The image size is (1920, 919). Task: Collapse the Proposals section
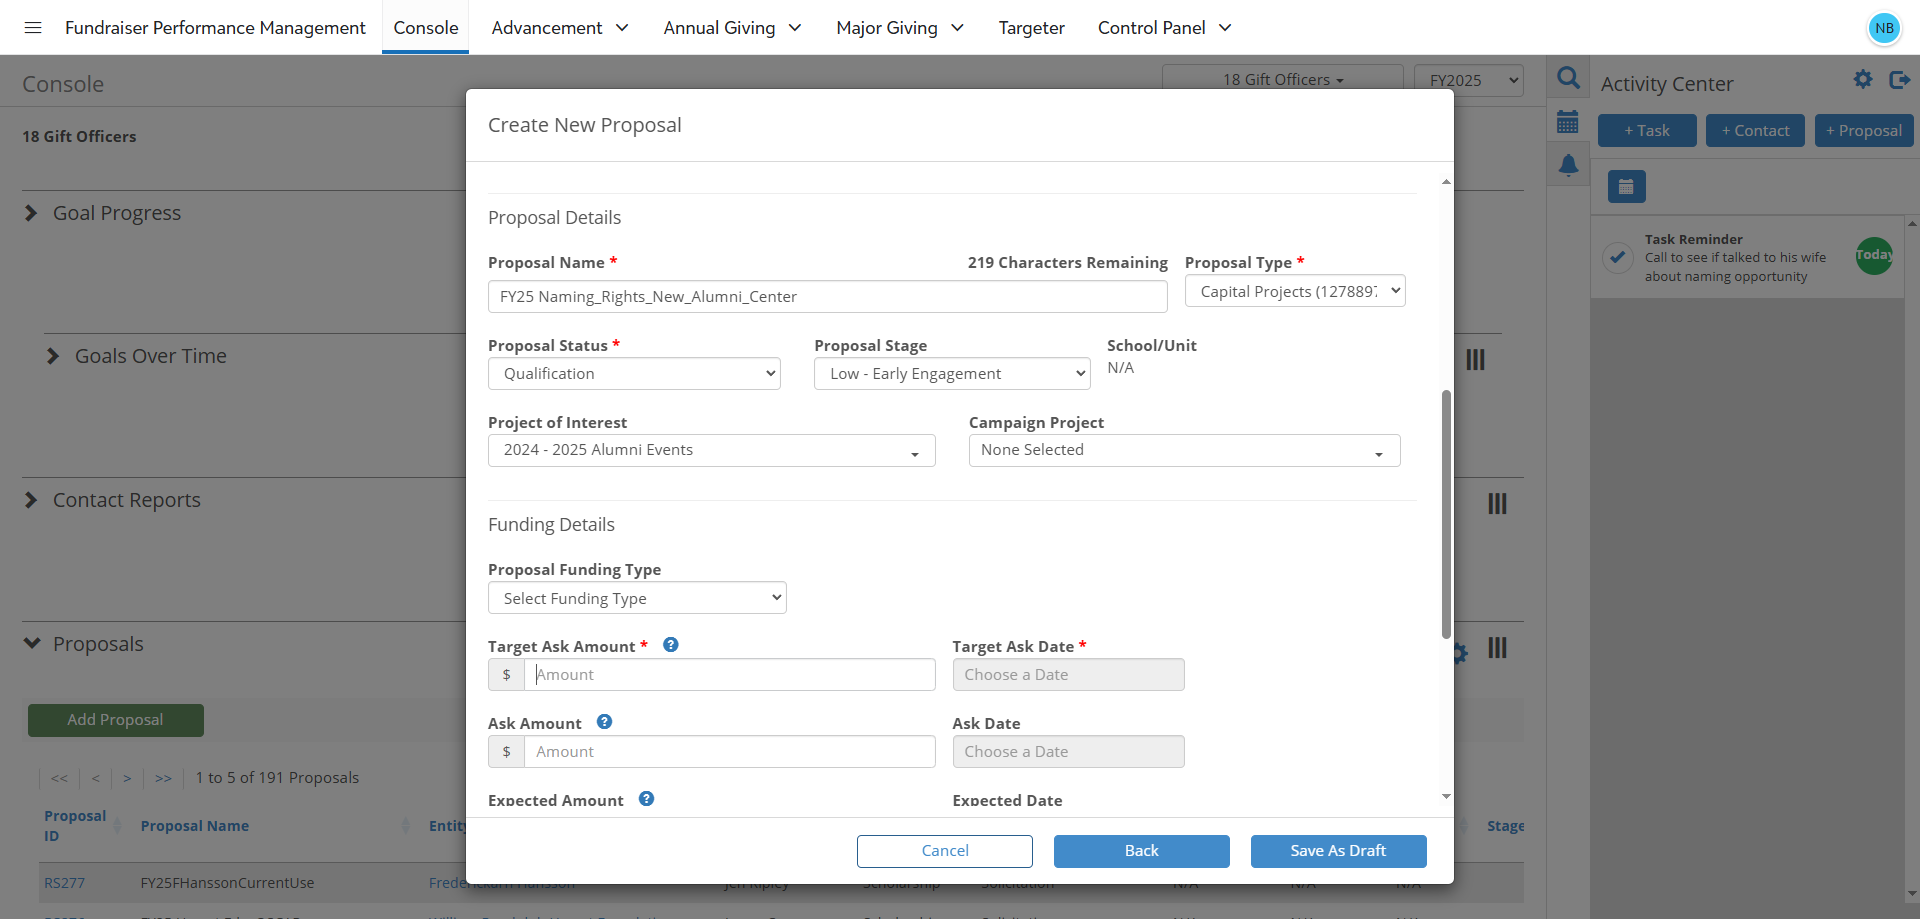[x=32, y=644]
